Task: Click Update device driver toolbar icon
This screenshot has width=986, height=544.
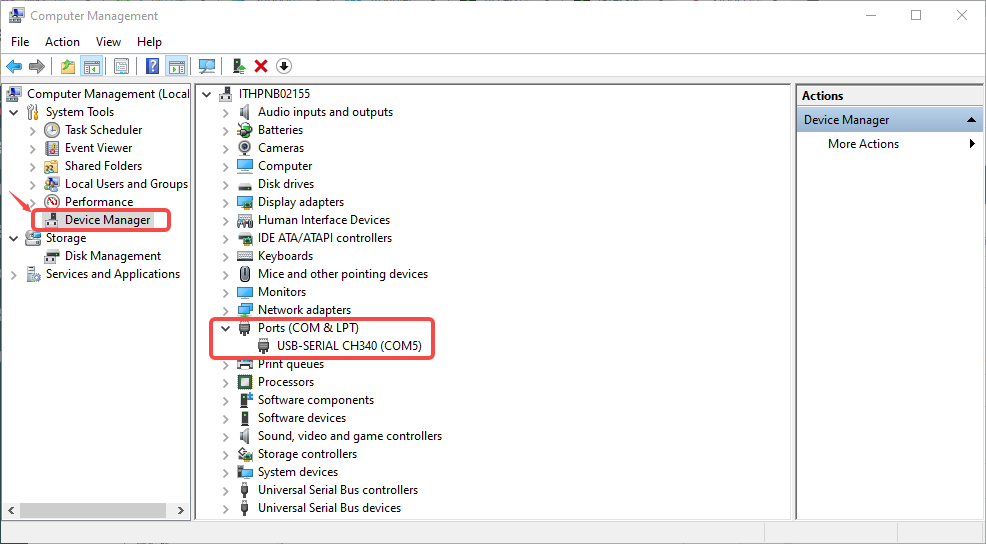Action: (238, 66)
